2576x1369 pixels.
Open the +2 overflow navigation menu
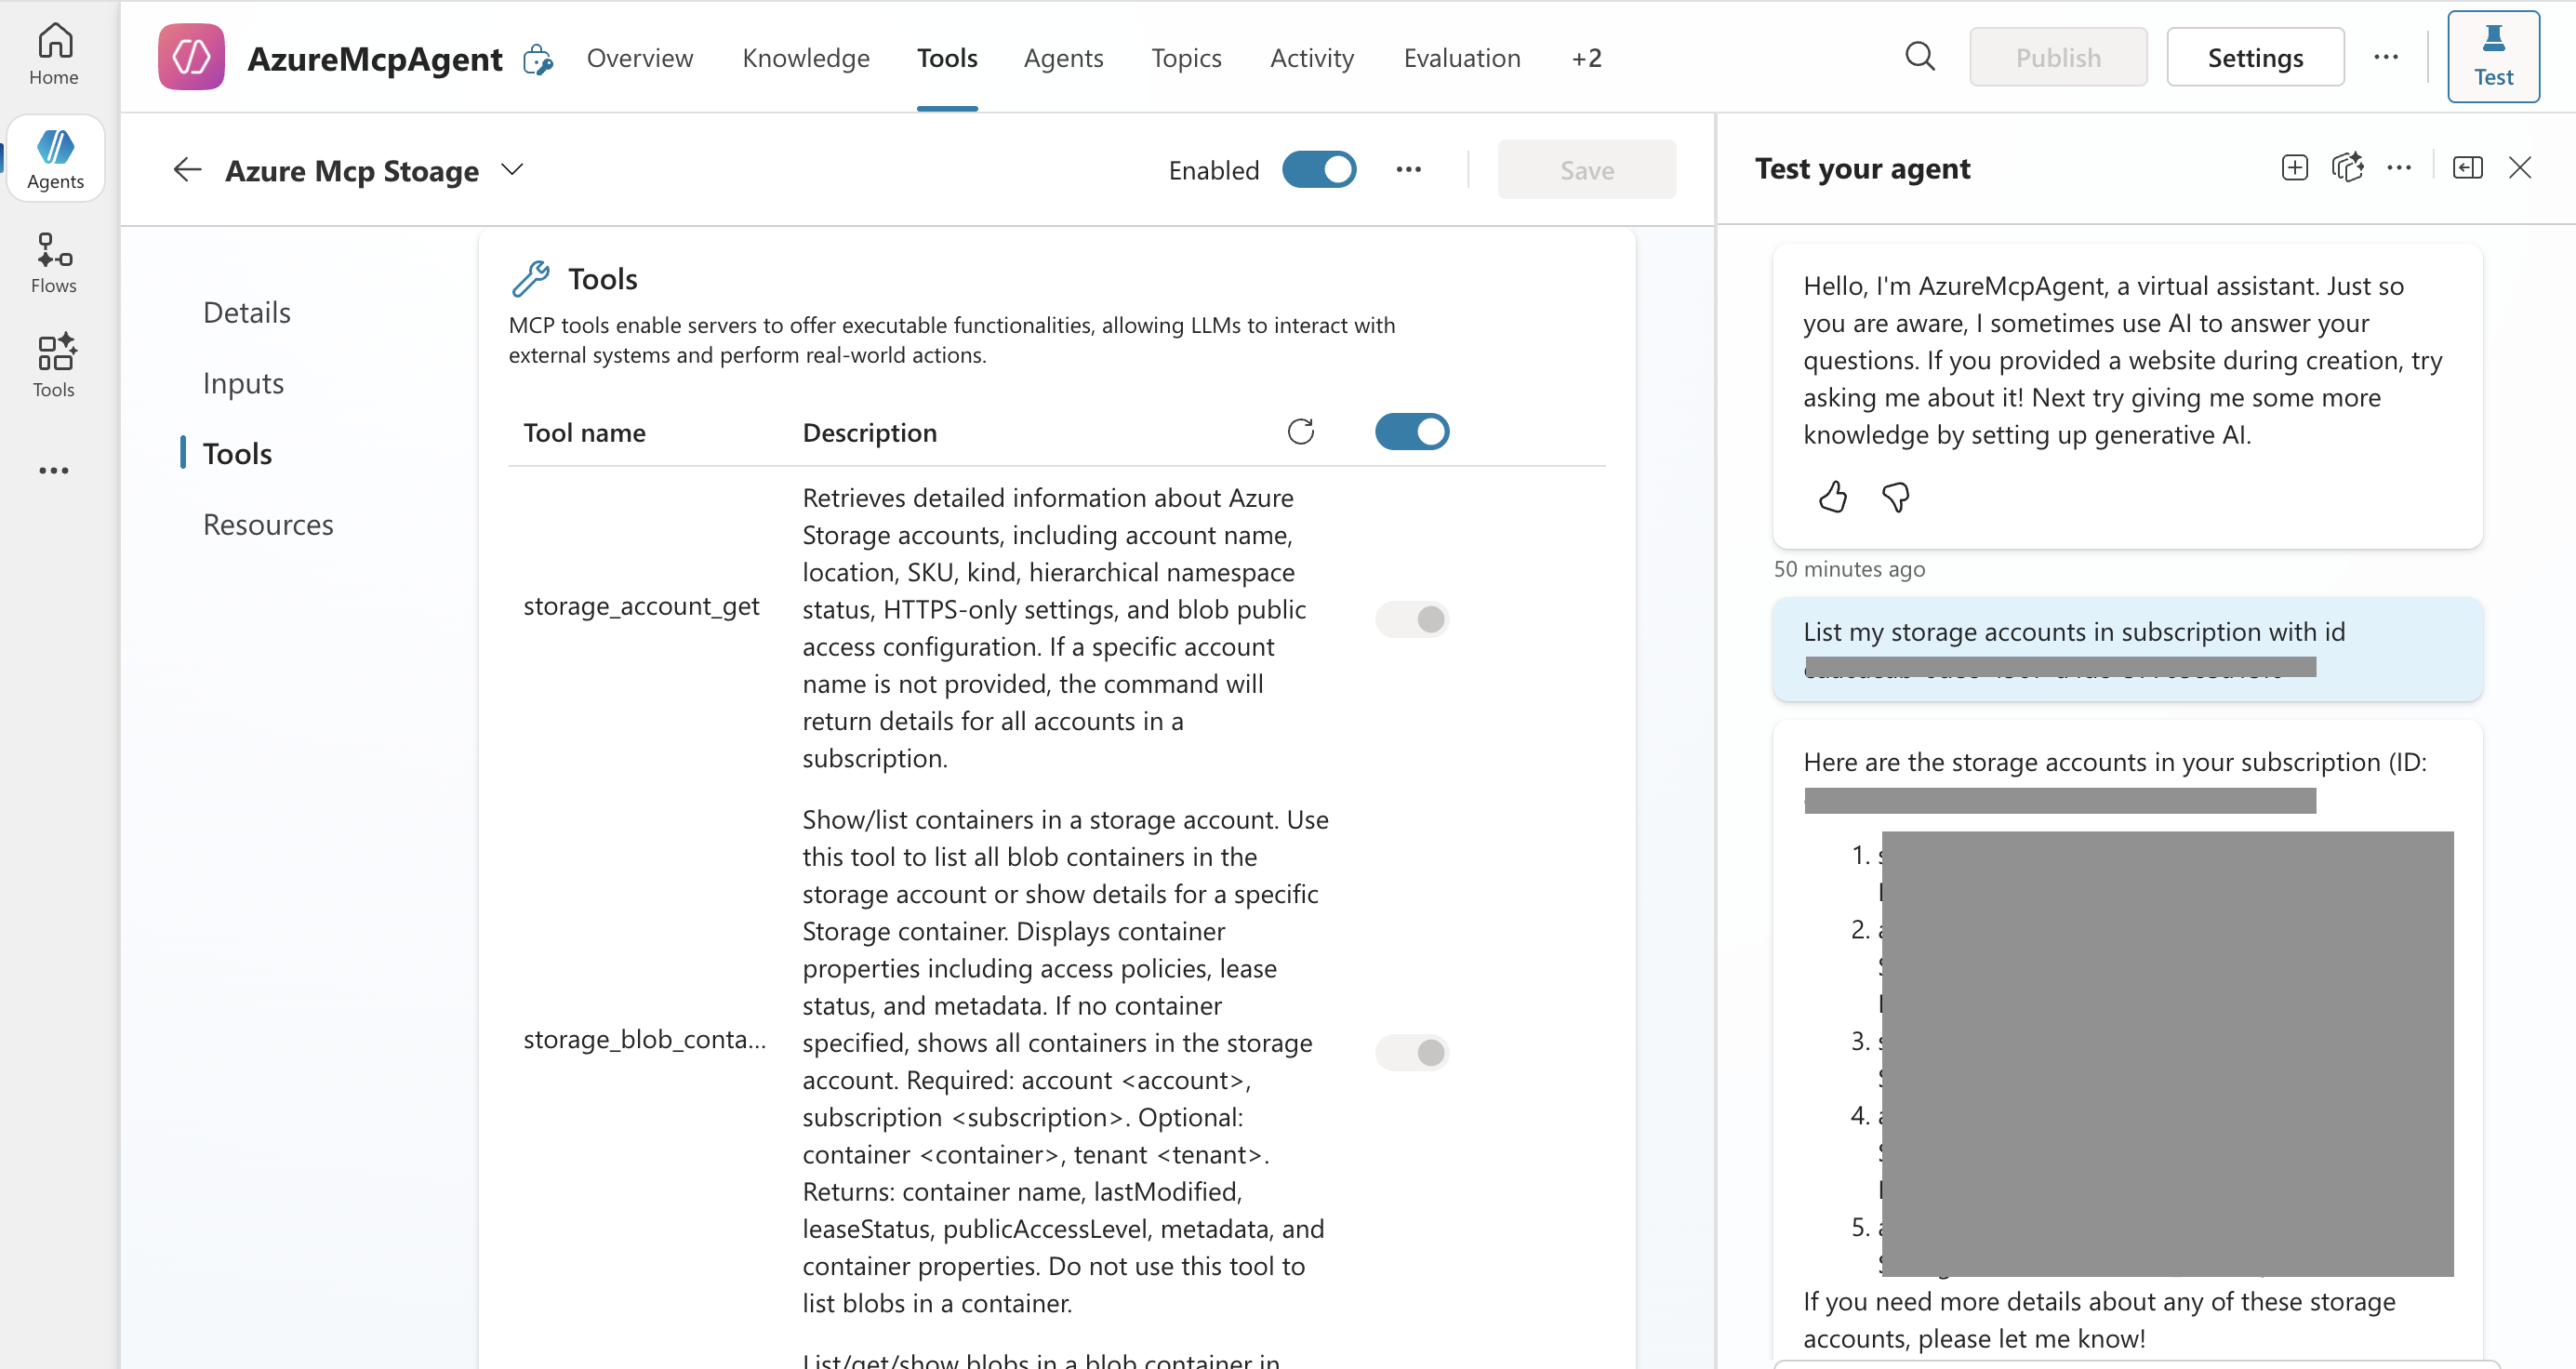pyautogui.click(x=1586, y=57)
